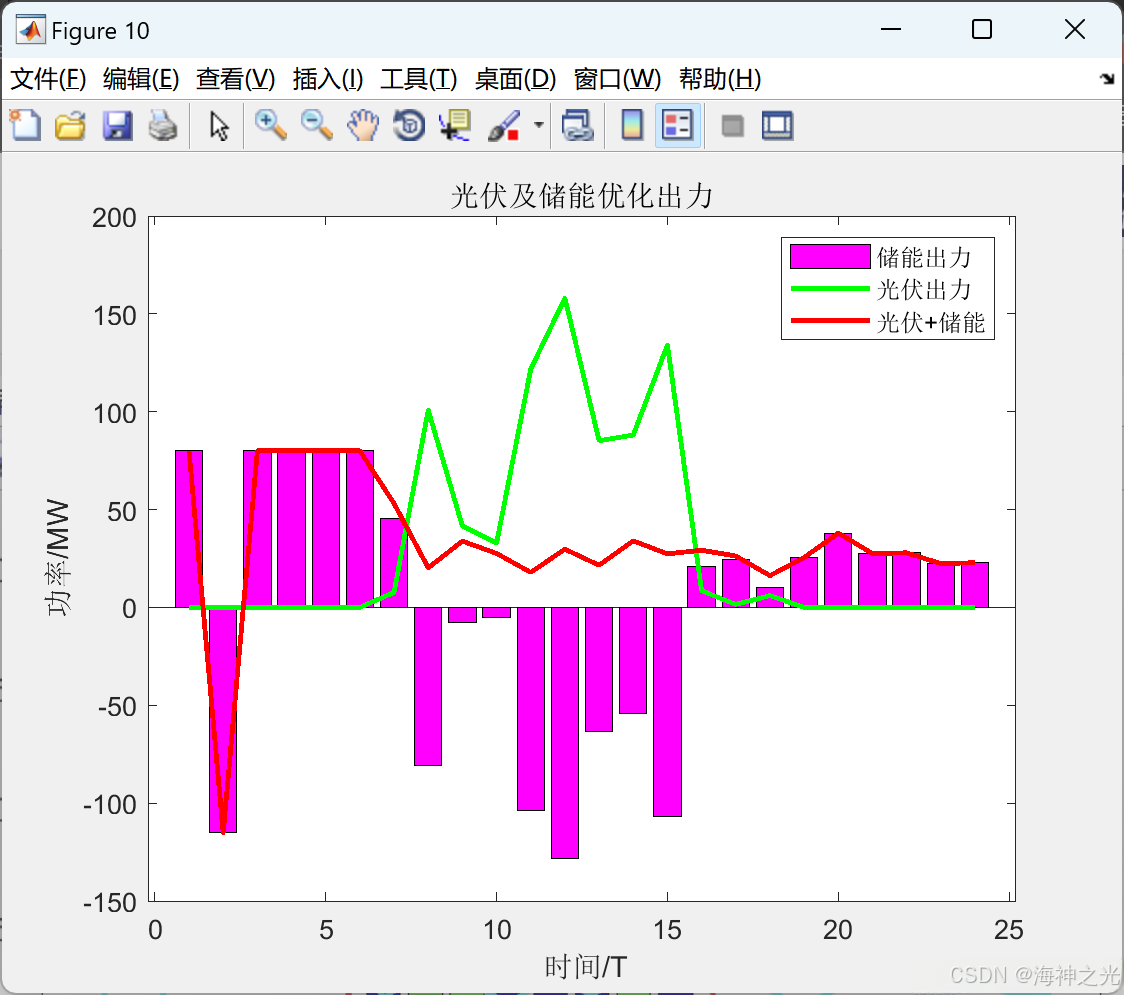The height and width of the screenshot is (995, 1124).
Task: Insert Colorbar via toolbar icon
Action: coord(632,125)
